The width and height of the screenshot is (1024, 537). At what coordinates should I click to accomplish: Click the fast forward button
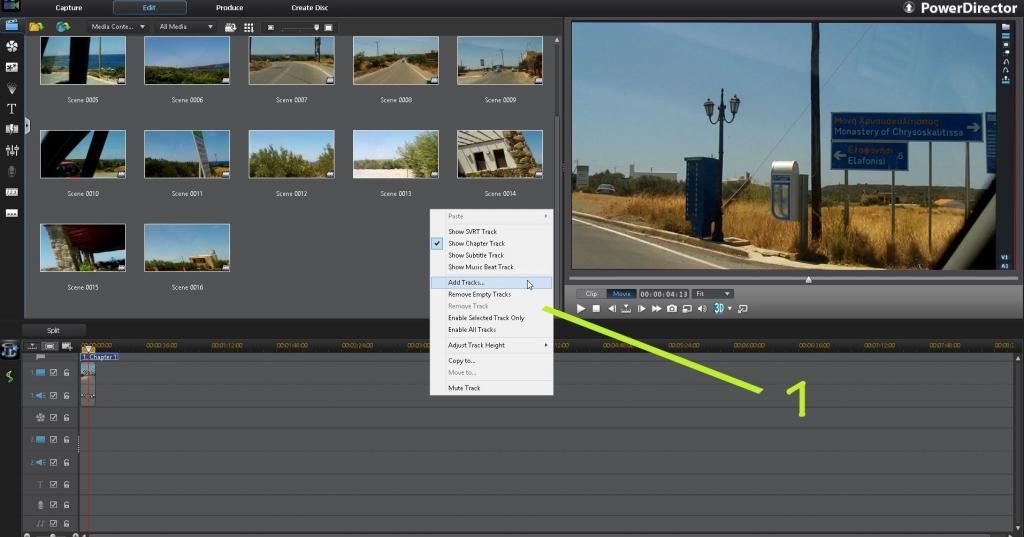tap(656, 308)
